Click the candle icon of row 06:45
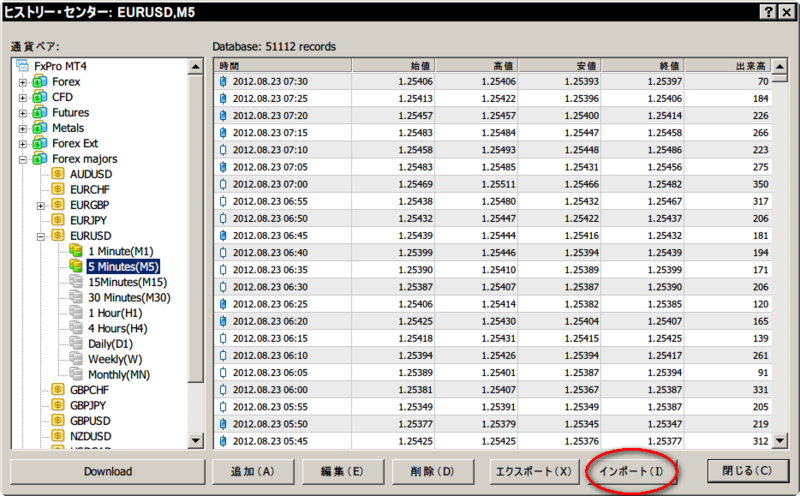Viewport: 800px width, 496px height. click(x=223, y=235)
